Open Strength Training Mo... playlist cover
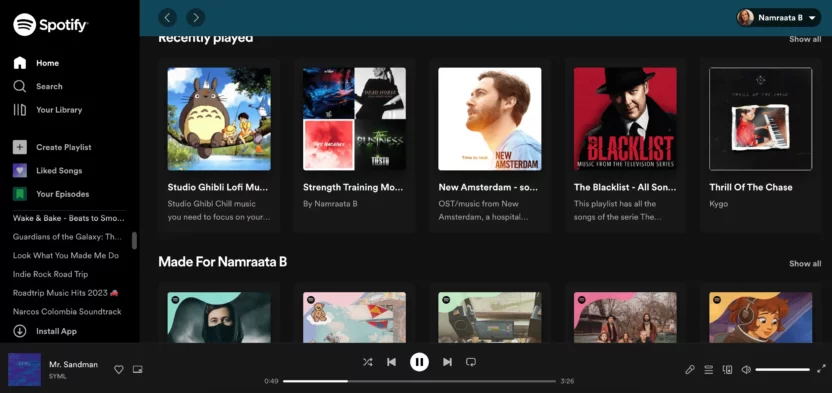 [354, 119]
